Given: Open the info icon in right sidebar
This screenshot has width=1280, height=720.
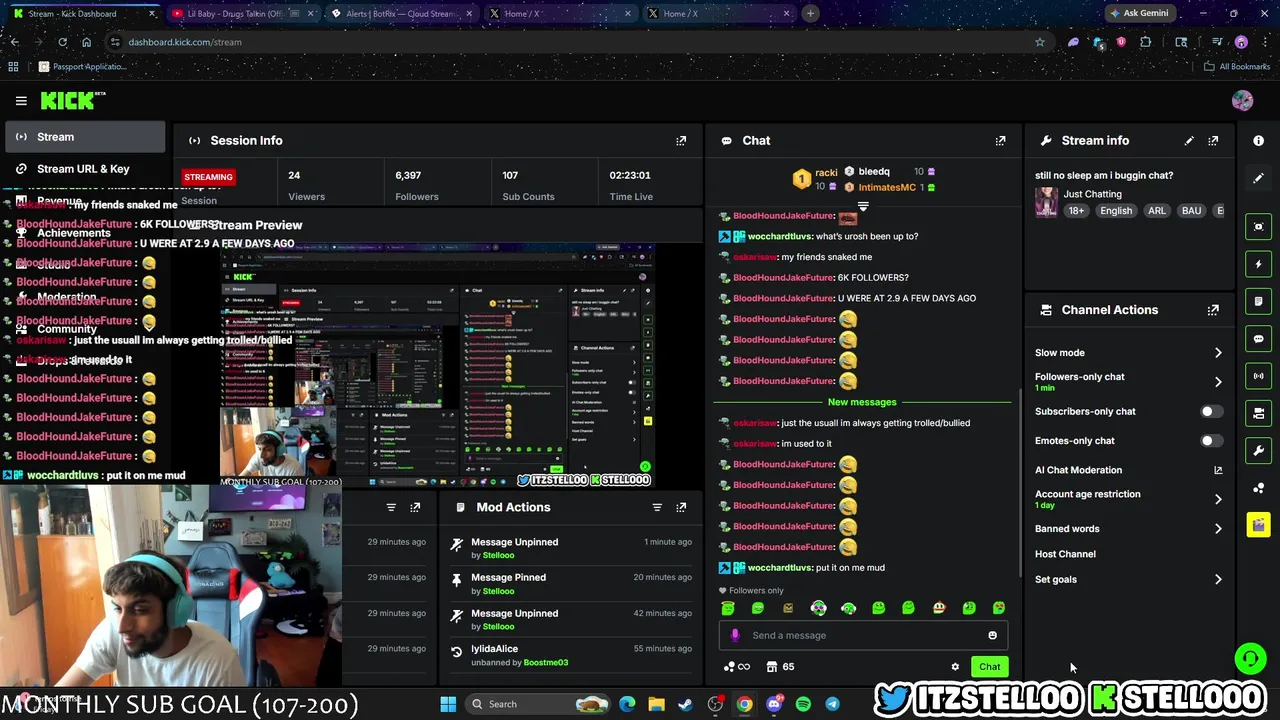Looking at the screenshot, I should coord(1258,141).
